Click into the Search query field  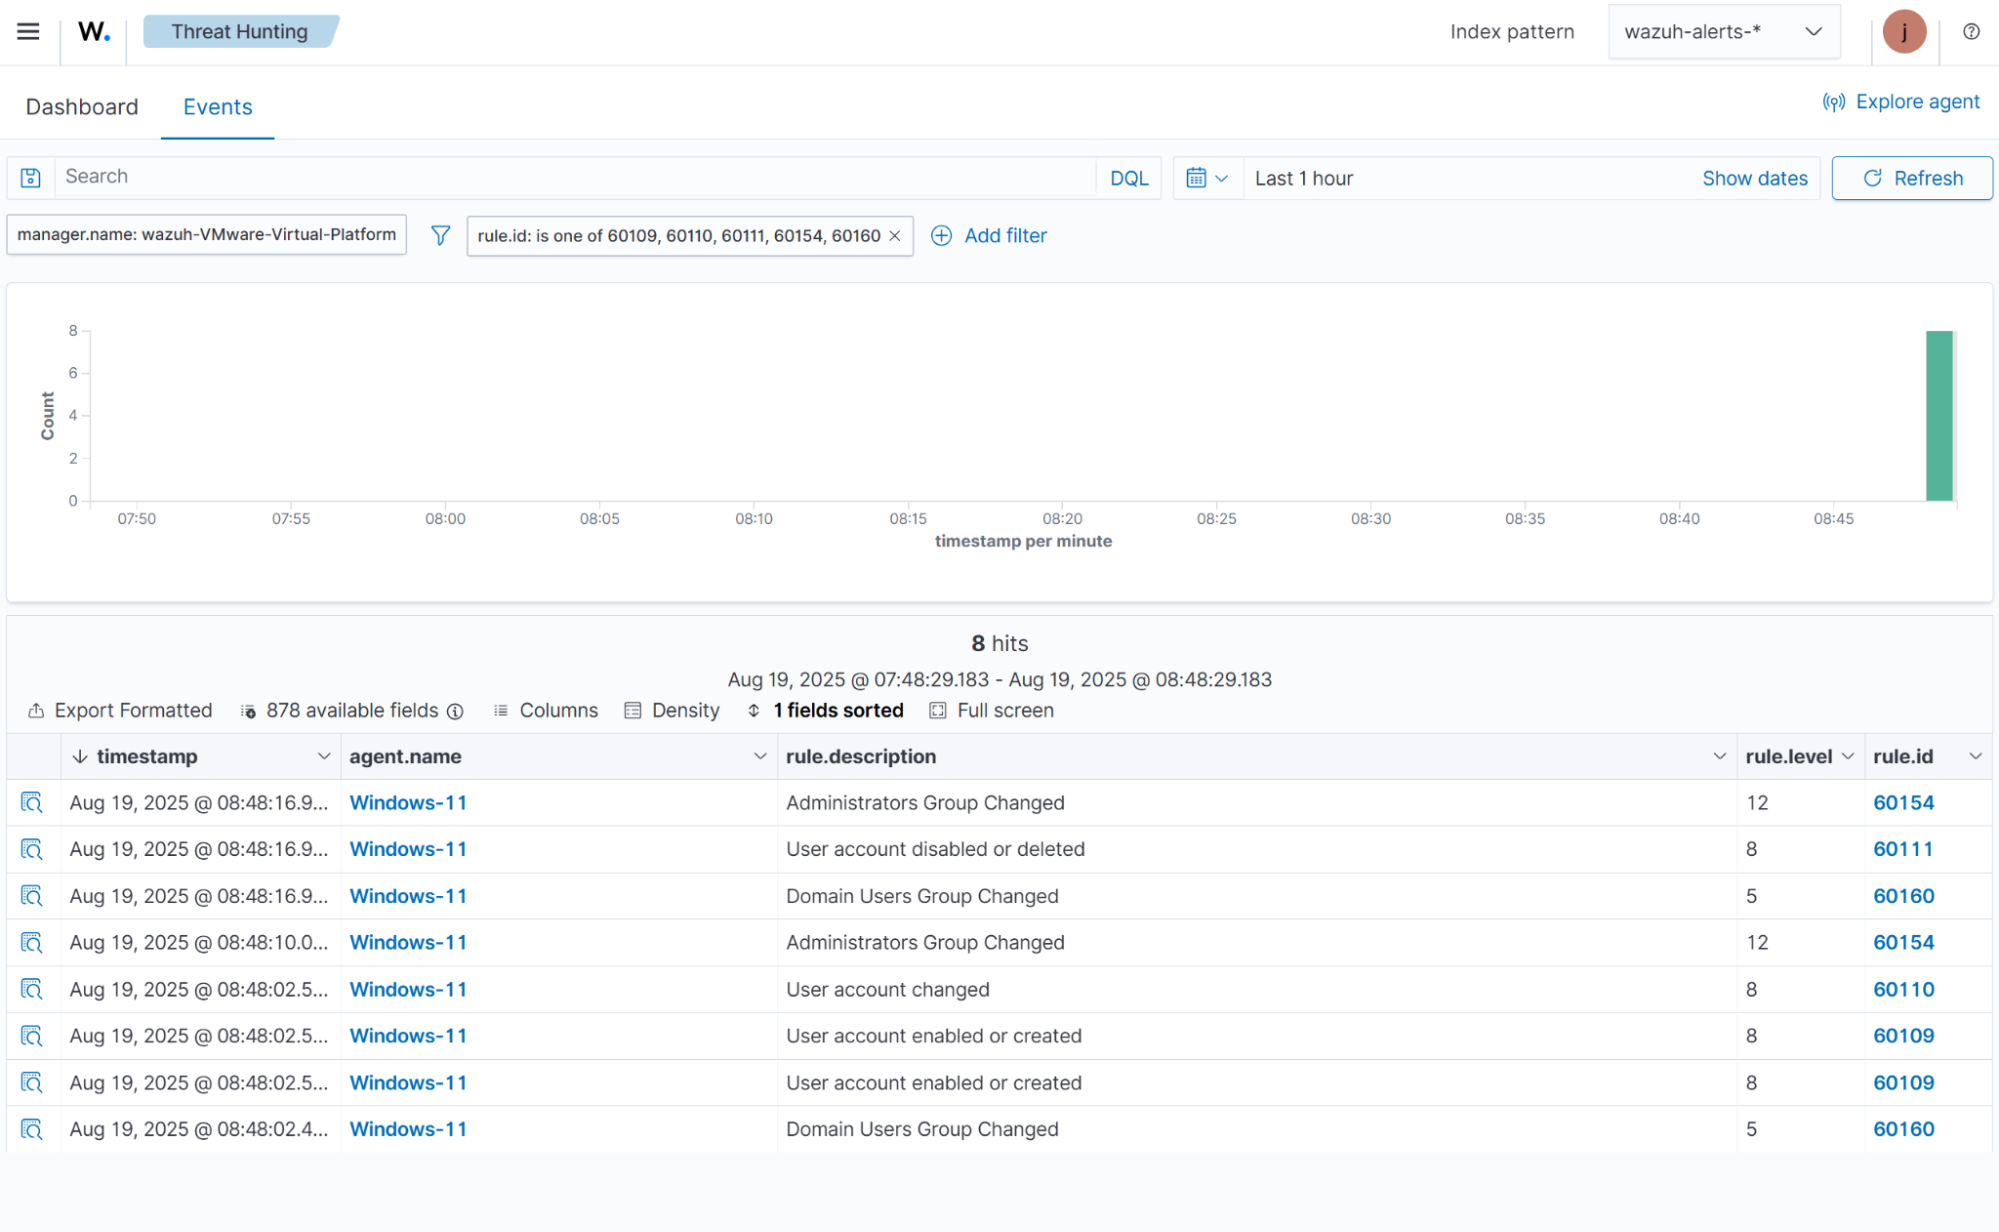coord(575,177)
